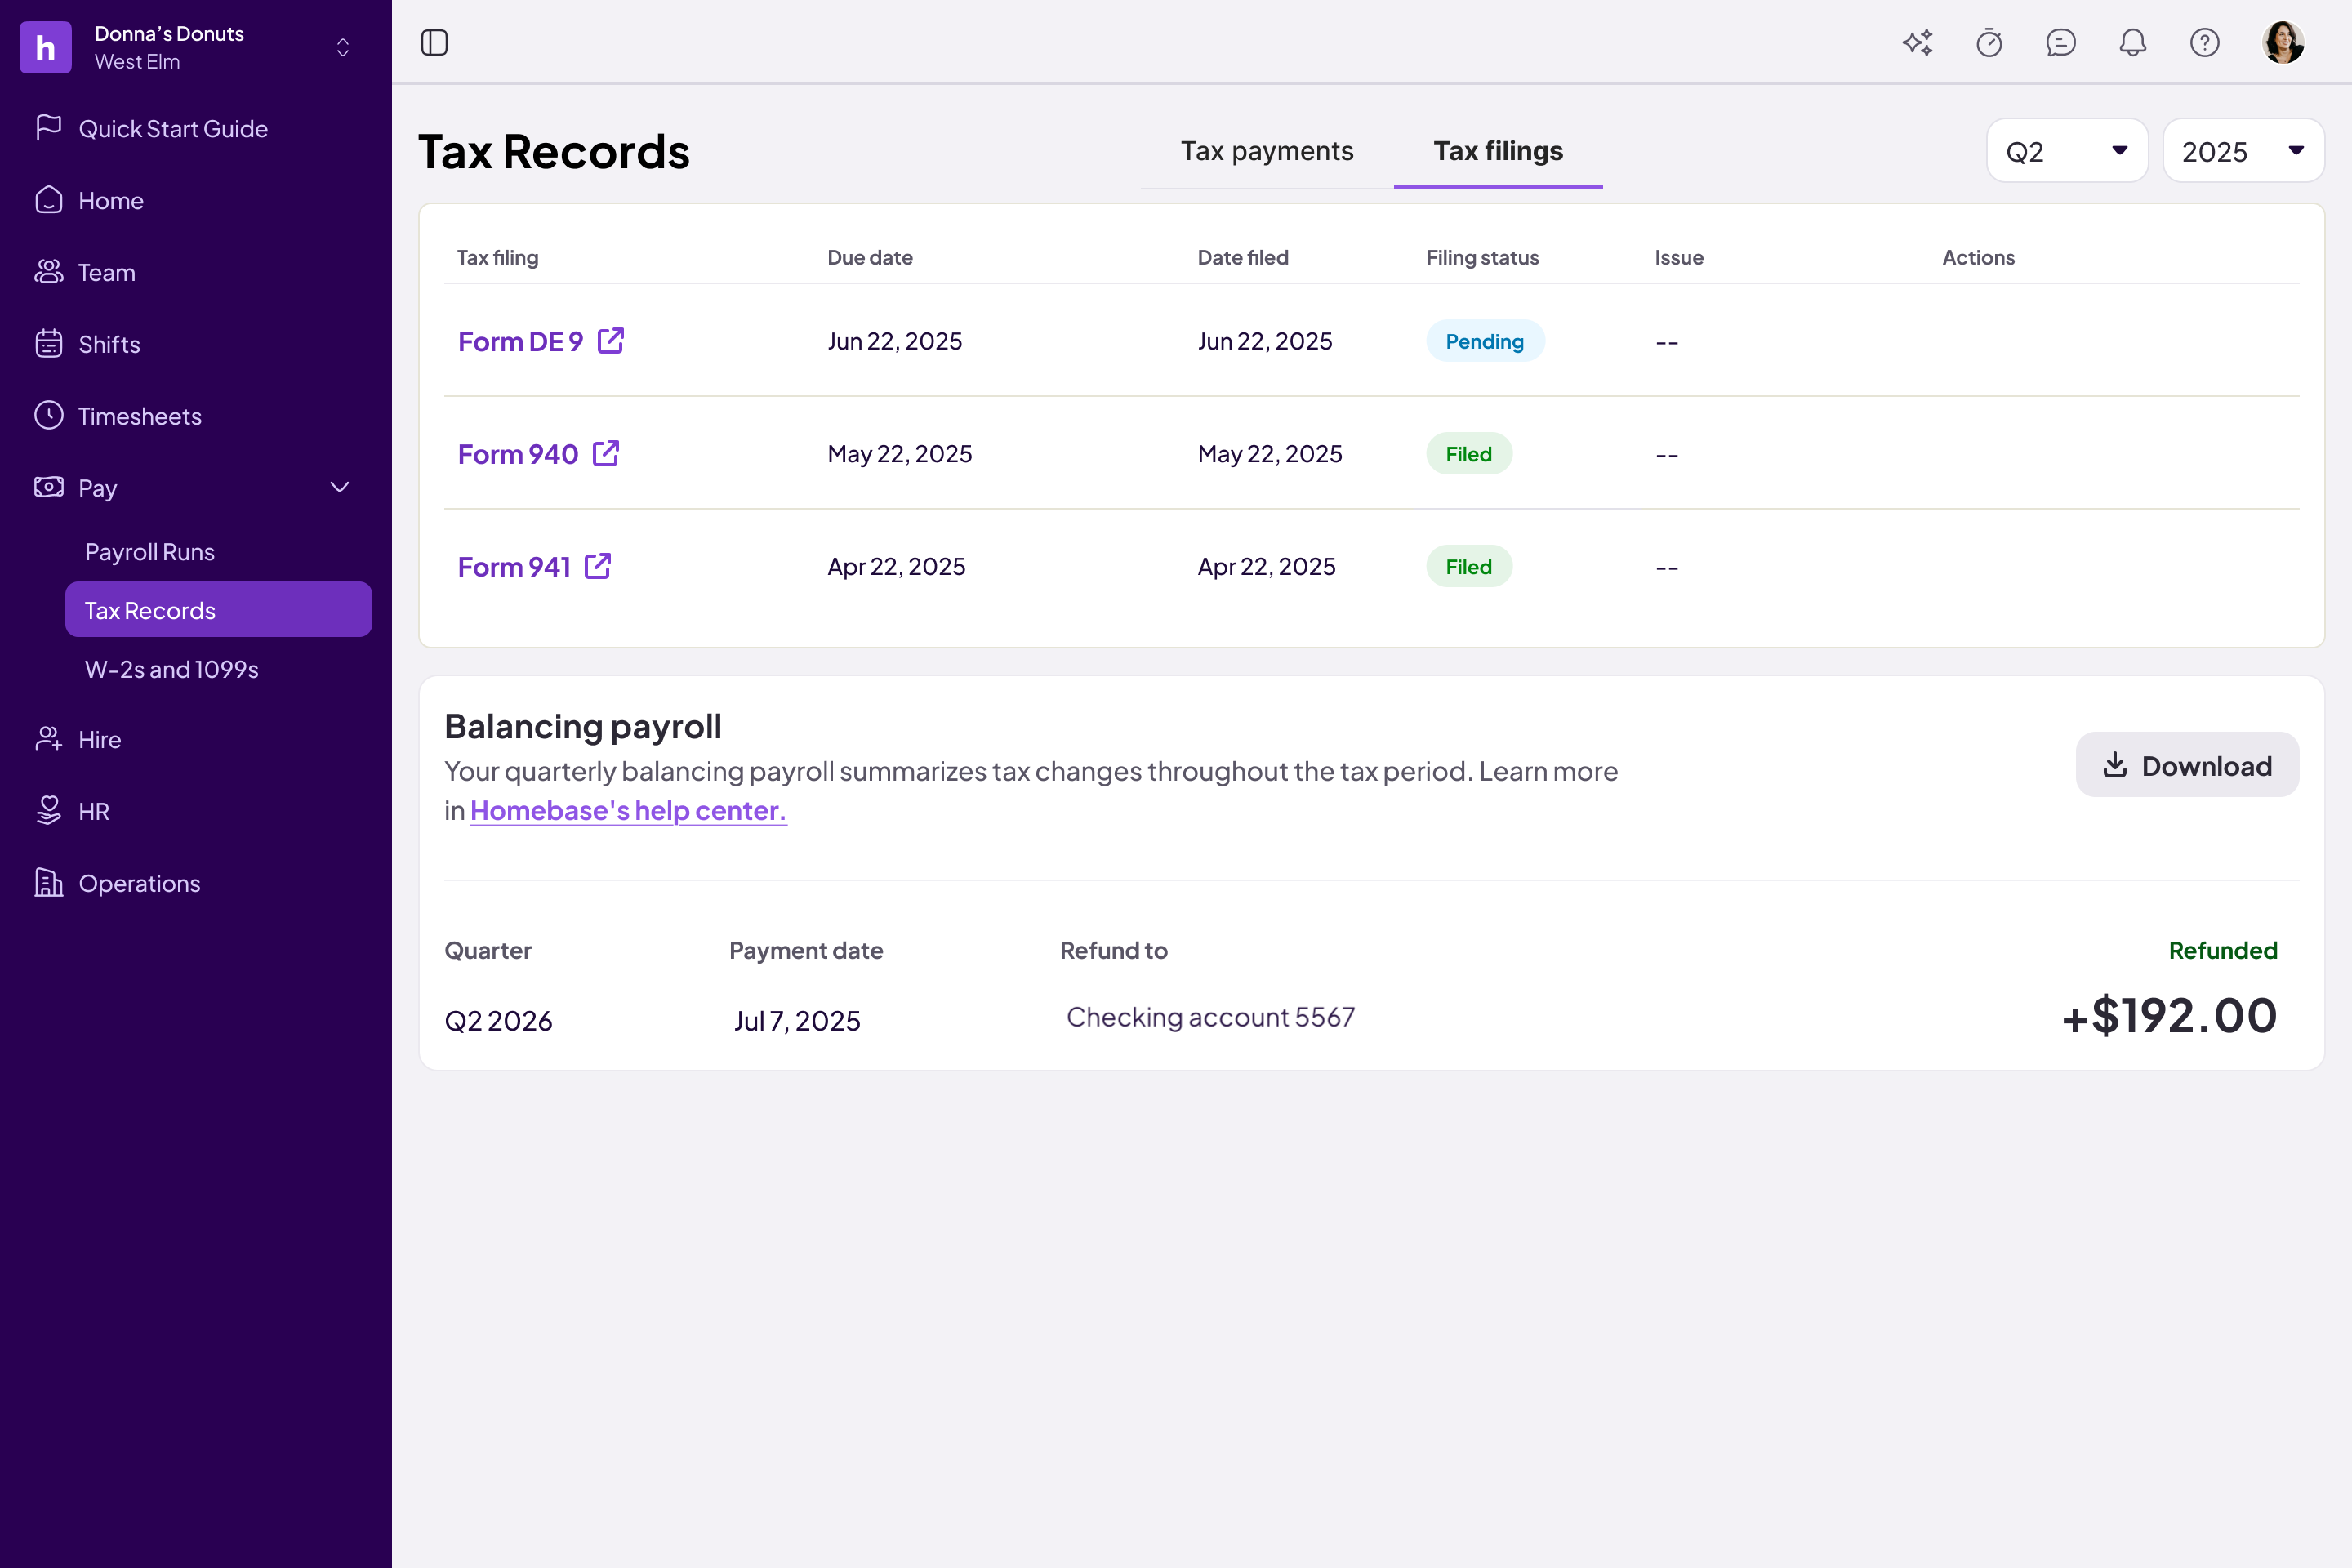
Task: Click the Q2 2026 quarter value
Action: pyautogui.click(x=498, y=1021)
